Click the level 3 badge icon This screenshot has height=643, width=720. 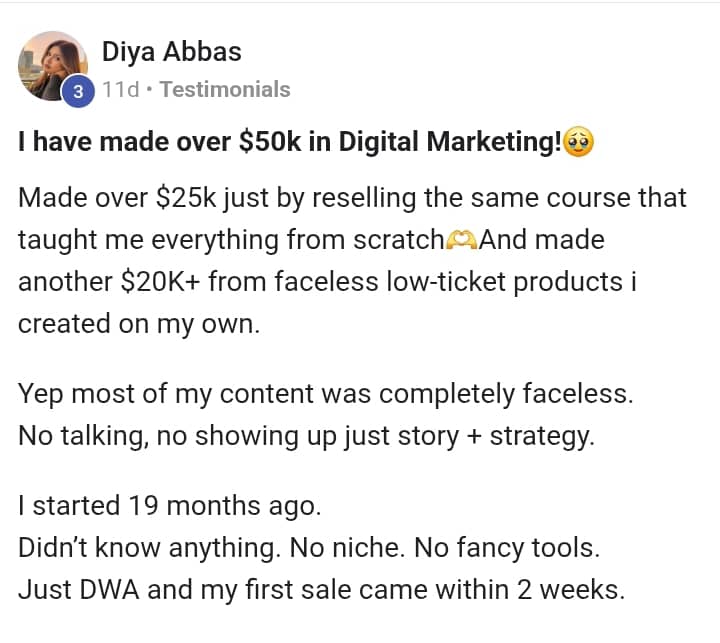pyautogui.click(x=79, y=91)
